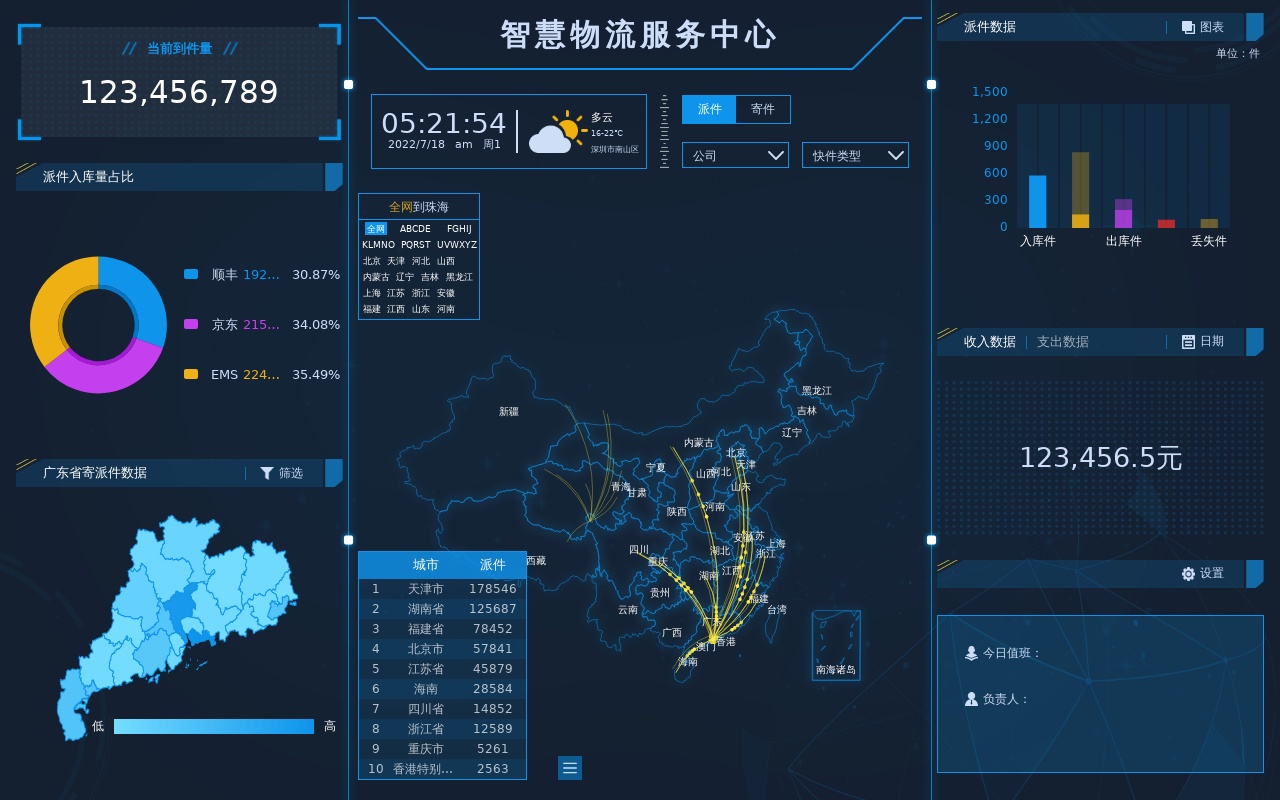Click the 图表 chart icon
The image size is (1280, 800).
coord(1188,27)
